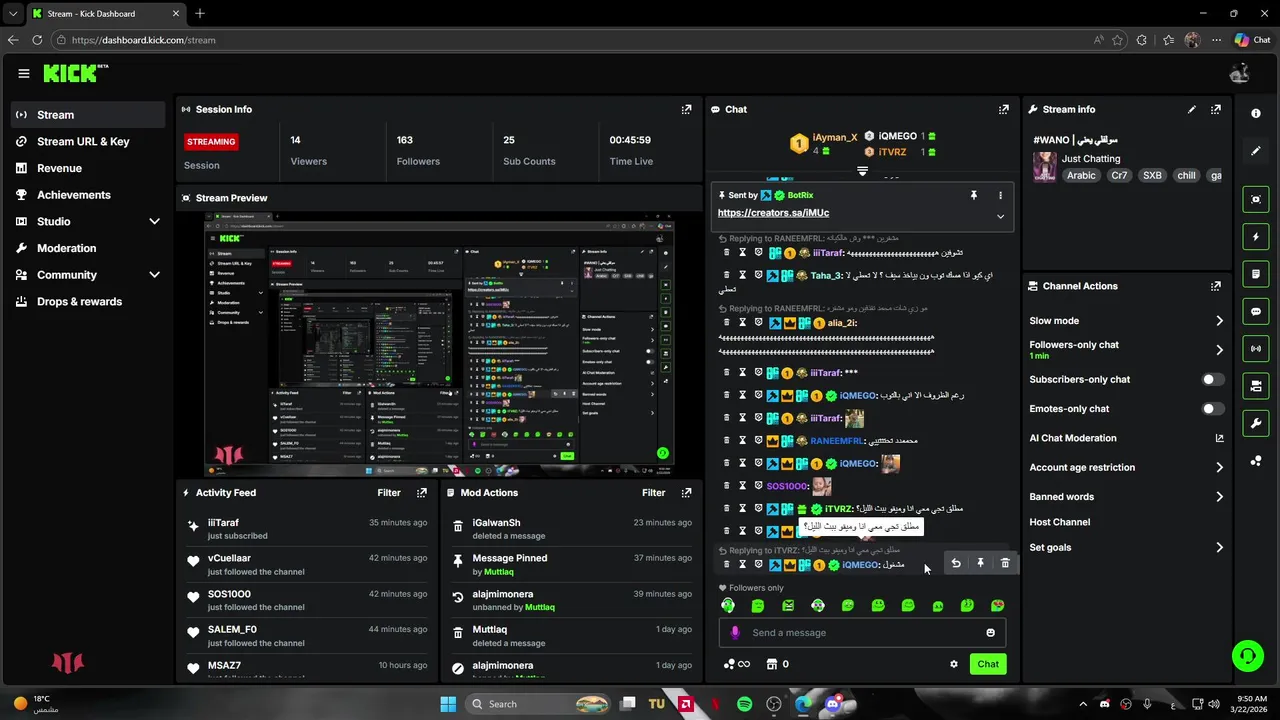The image size is (1280, 720).
Task: Toggle the stream preview widget icon in the right sidebar
Action: [x=1256, y=199]
